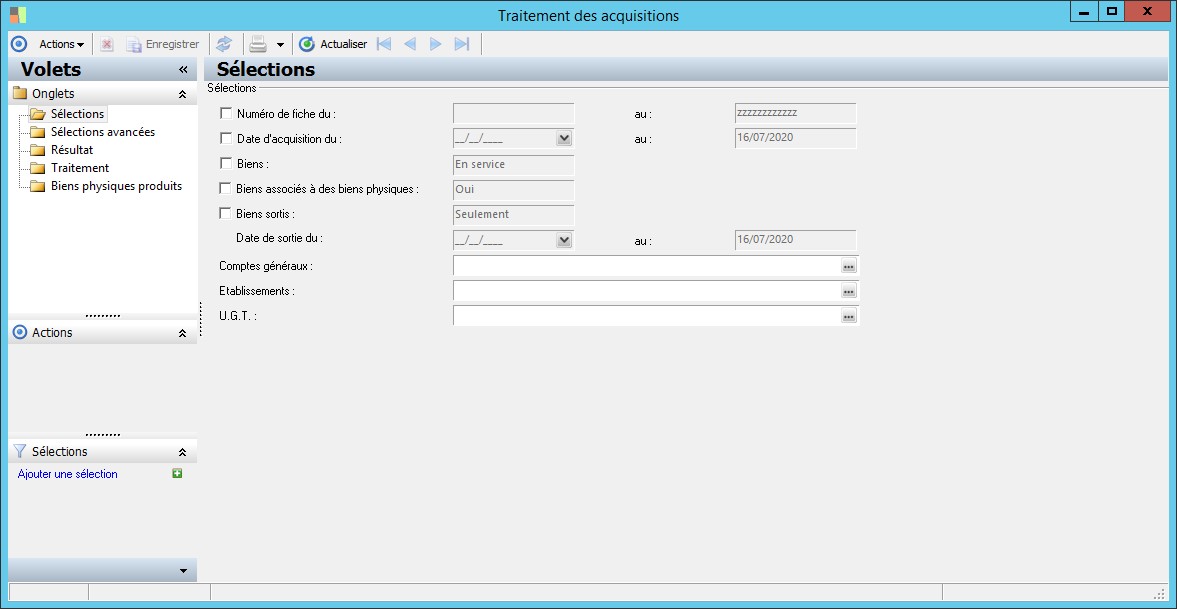Enable the Biens sortis checkbox

tap(224, 213)
